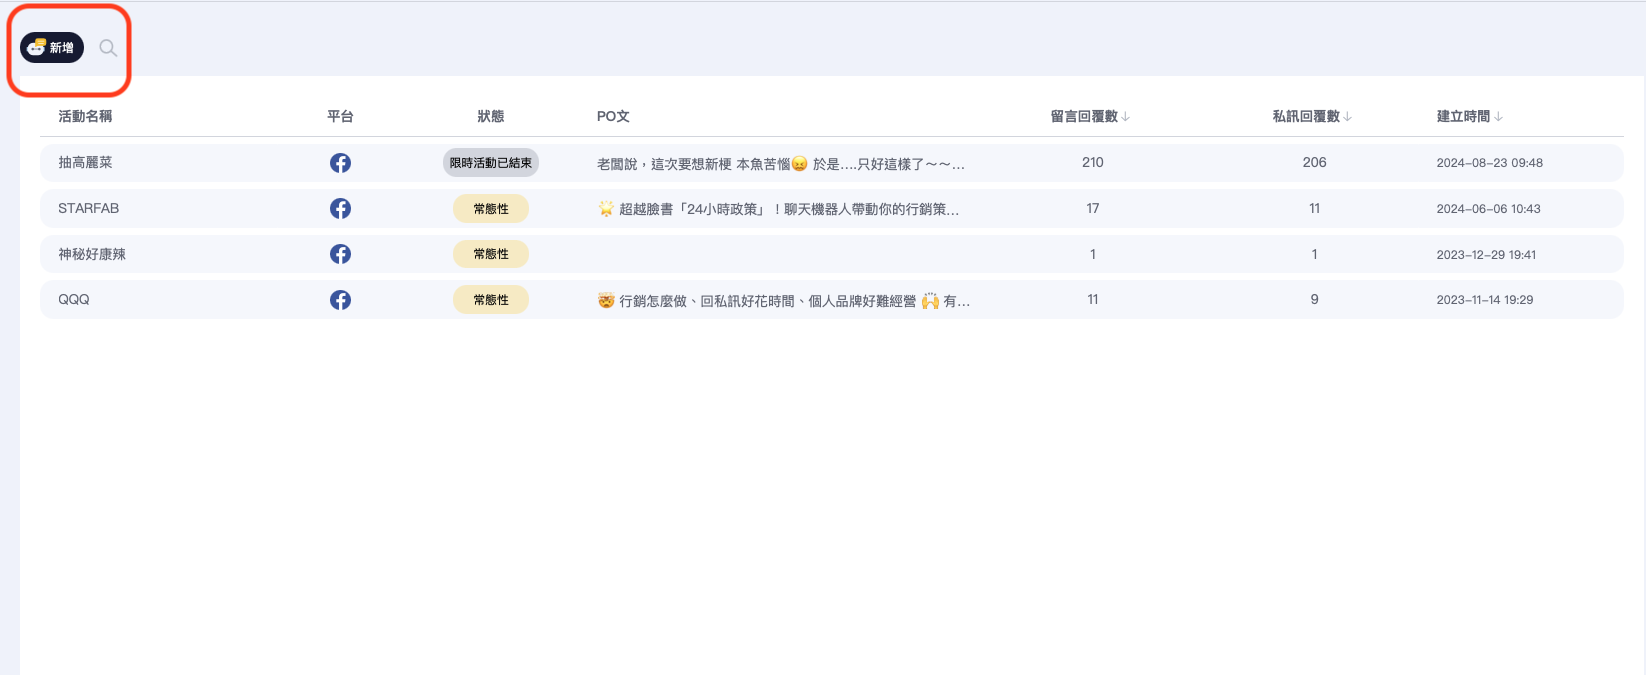This screenshot has width=1646, height=675.
Task: Open search with the magnifier icon
Action: point(108,48)
